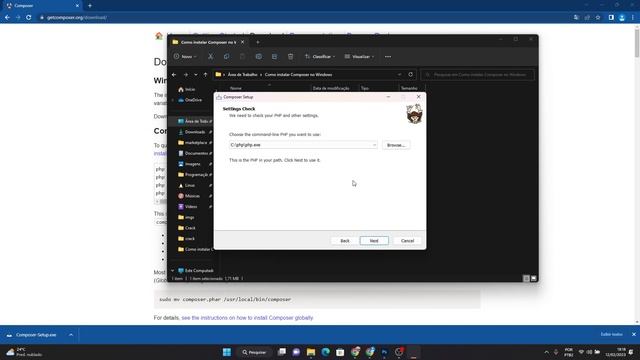Click Pesquisar taskbar search box
This screenshot has height=360, width=640.
pos(254,352)
